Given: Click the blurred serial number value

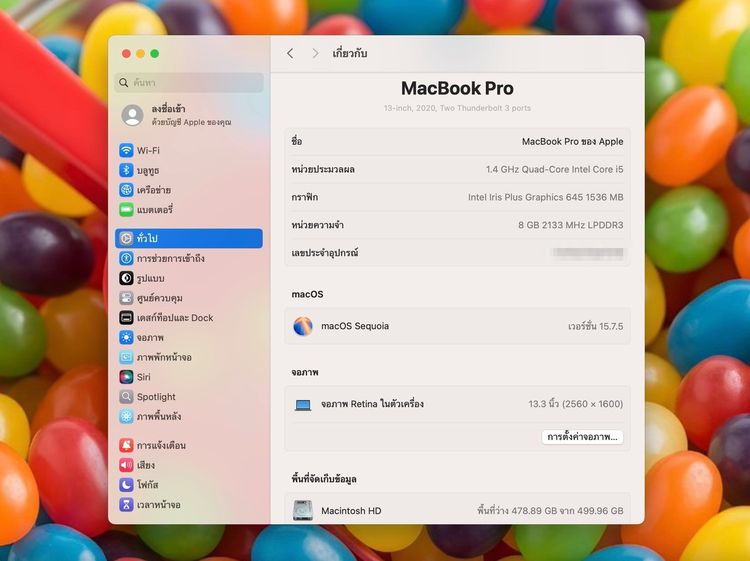Looking at the screenshot, I should [x=588, y=253].
